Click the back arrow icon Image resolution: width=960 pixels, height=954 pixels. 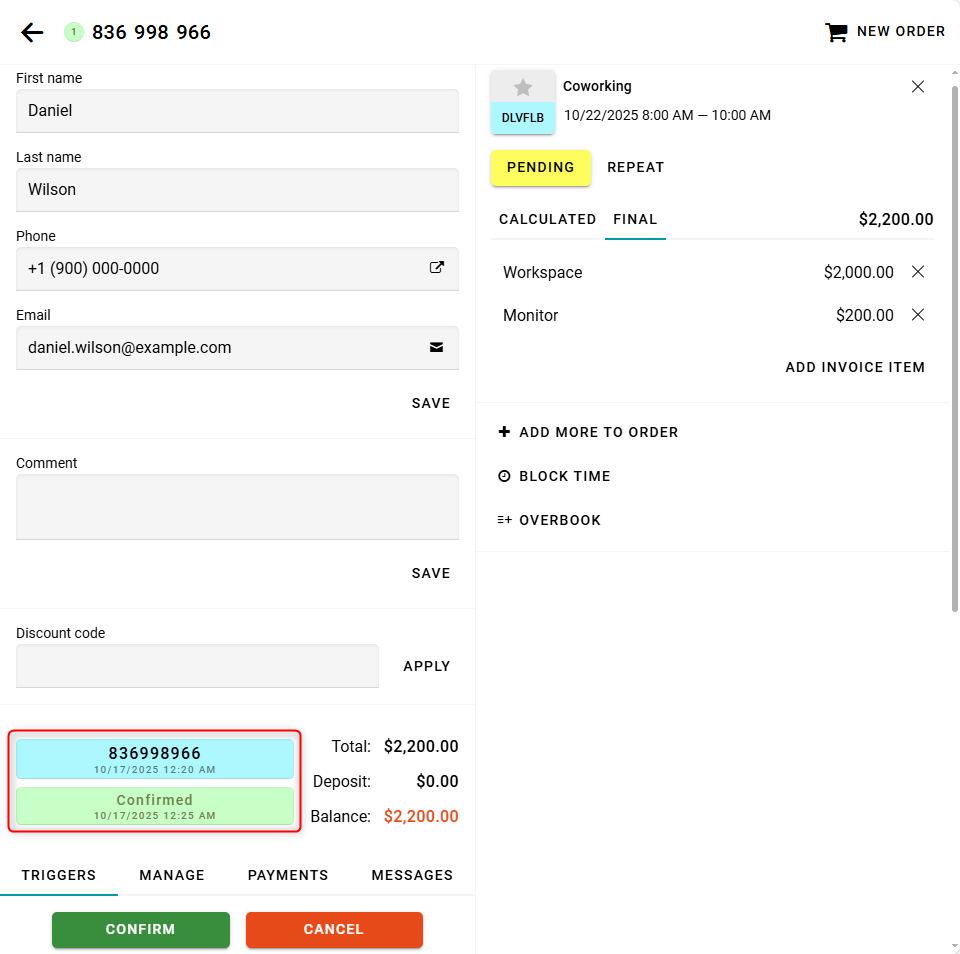point(32,33)
